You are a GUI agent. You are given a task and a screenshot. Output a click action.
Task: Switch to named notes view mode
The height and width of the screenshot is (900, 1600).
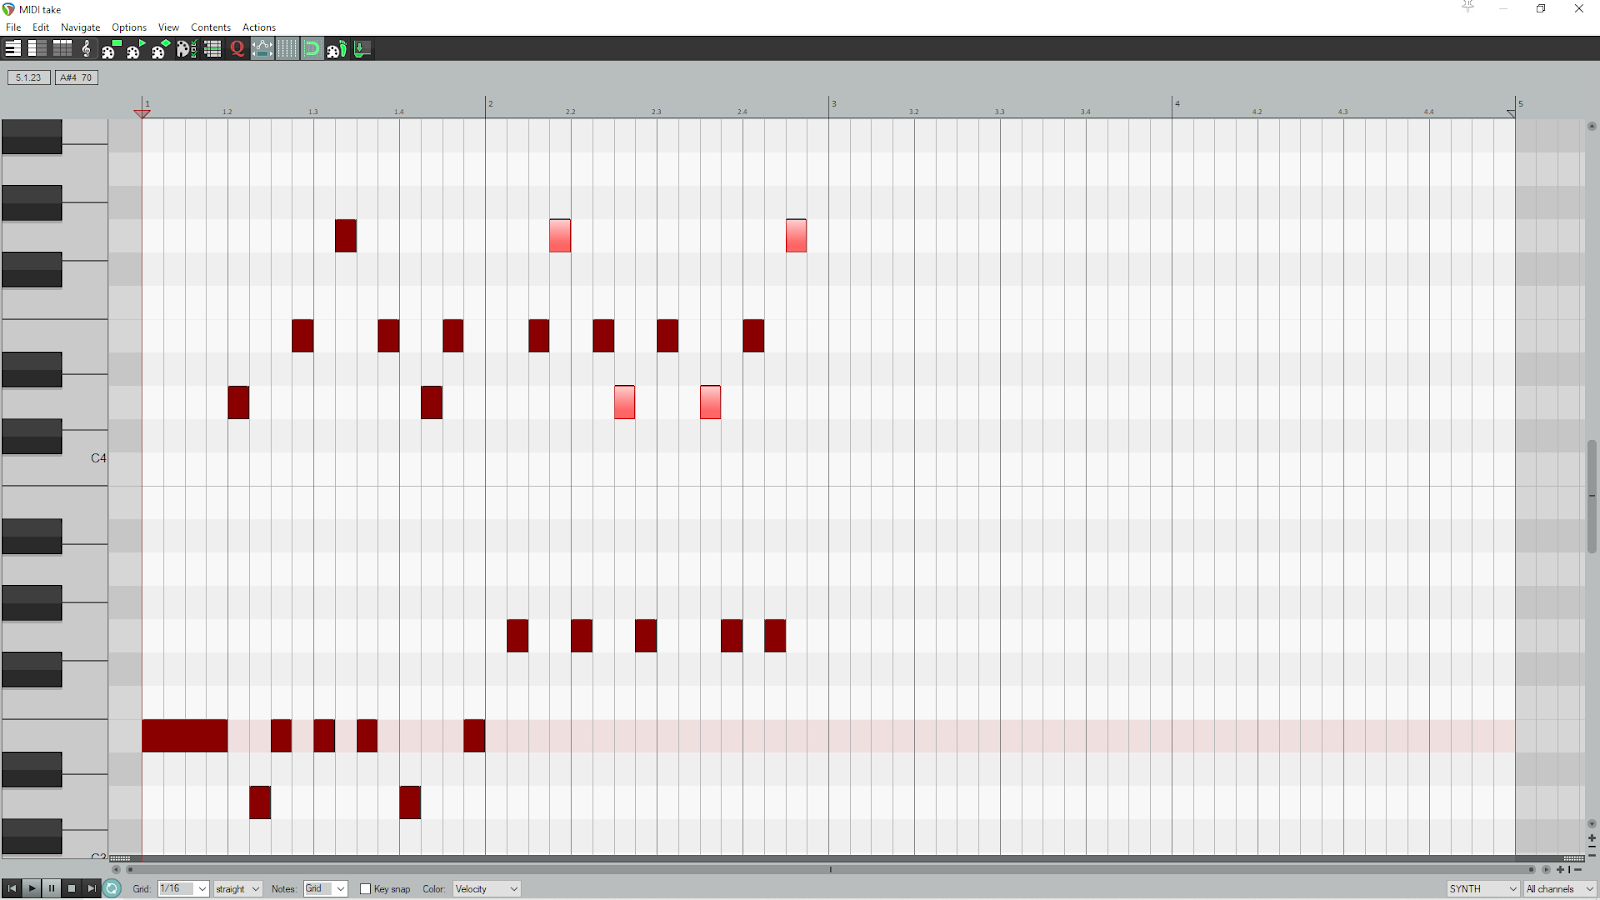pos(37,48)
